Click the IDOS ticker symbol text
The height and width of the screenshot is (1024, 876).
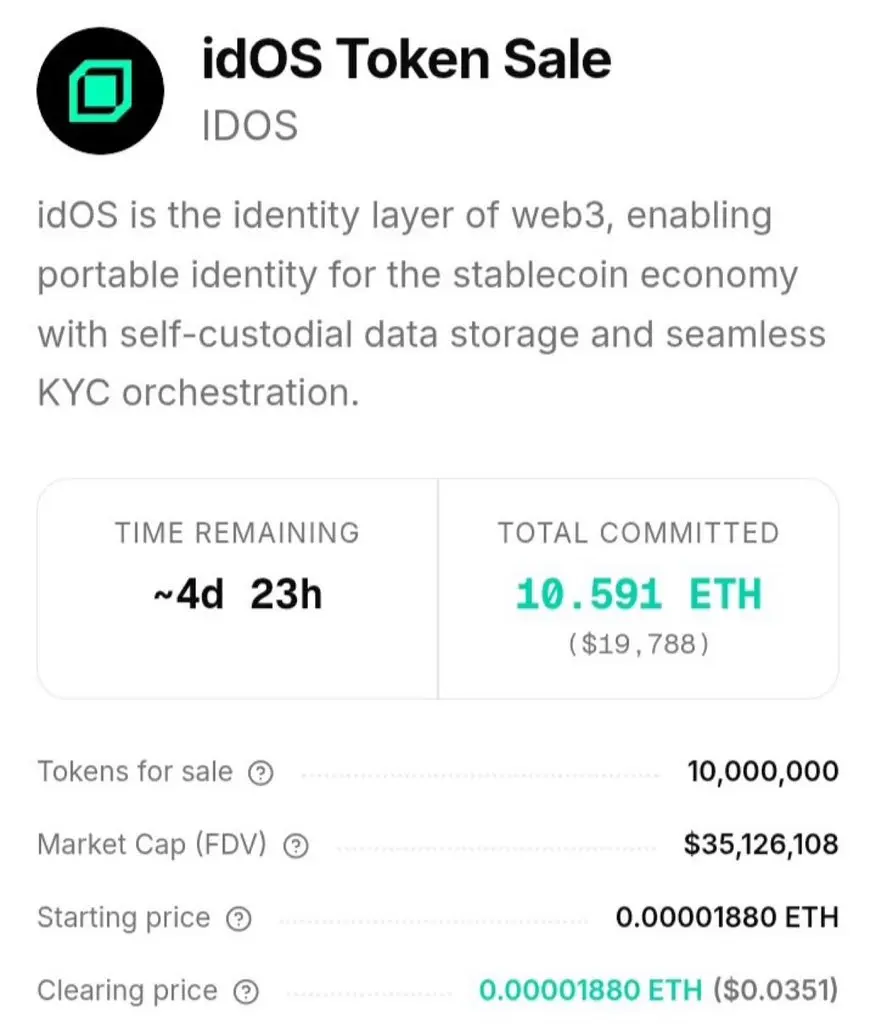pos(250,125)
